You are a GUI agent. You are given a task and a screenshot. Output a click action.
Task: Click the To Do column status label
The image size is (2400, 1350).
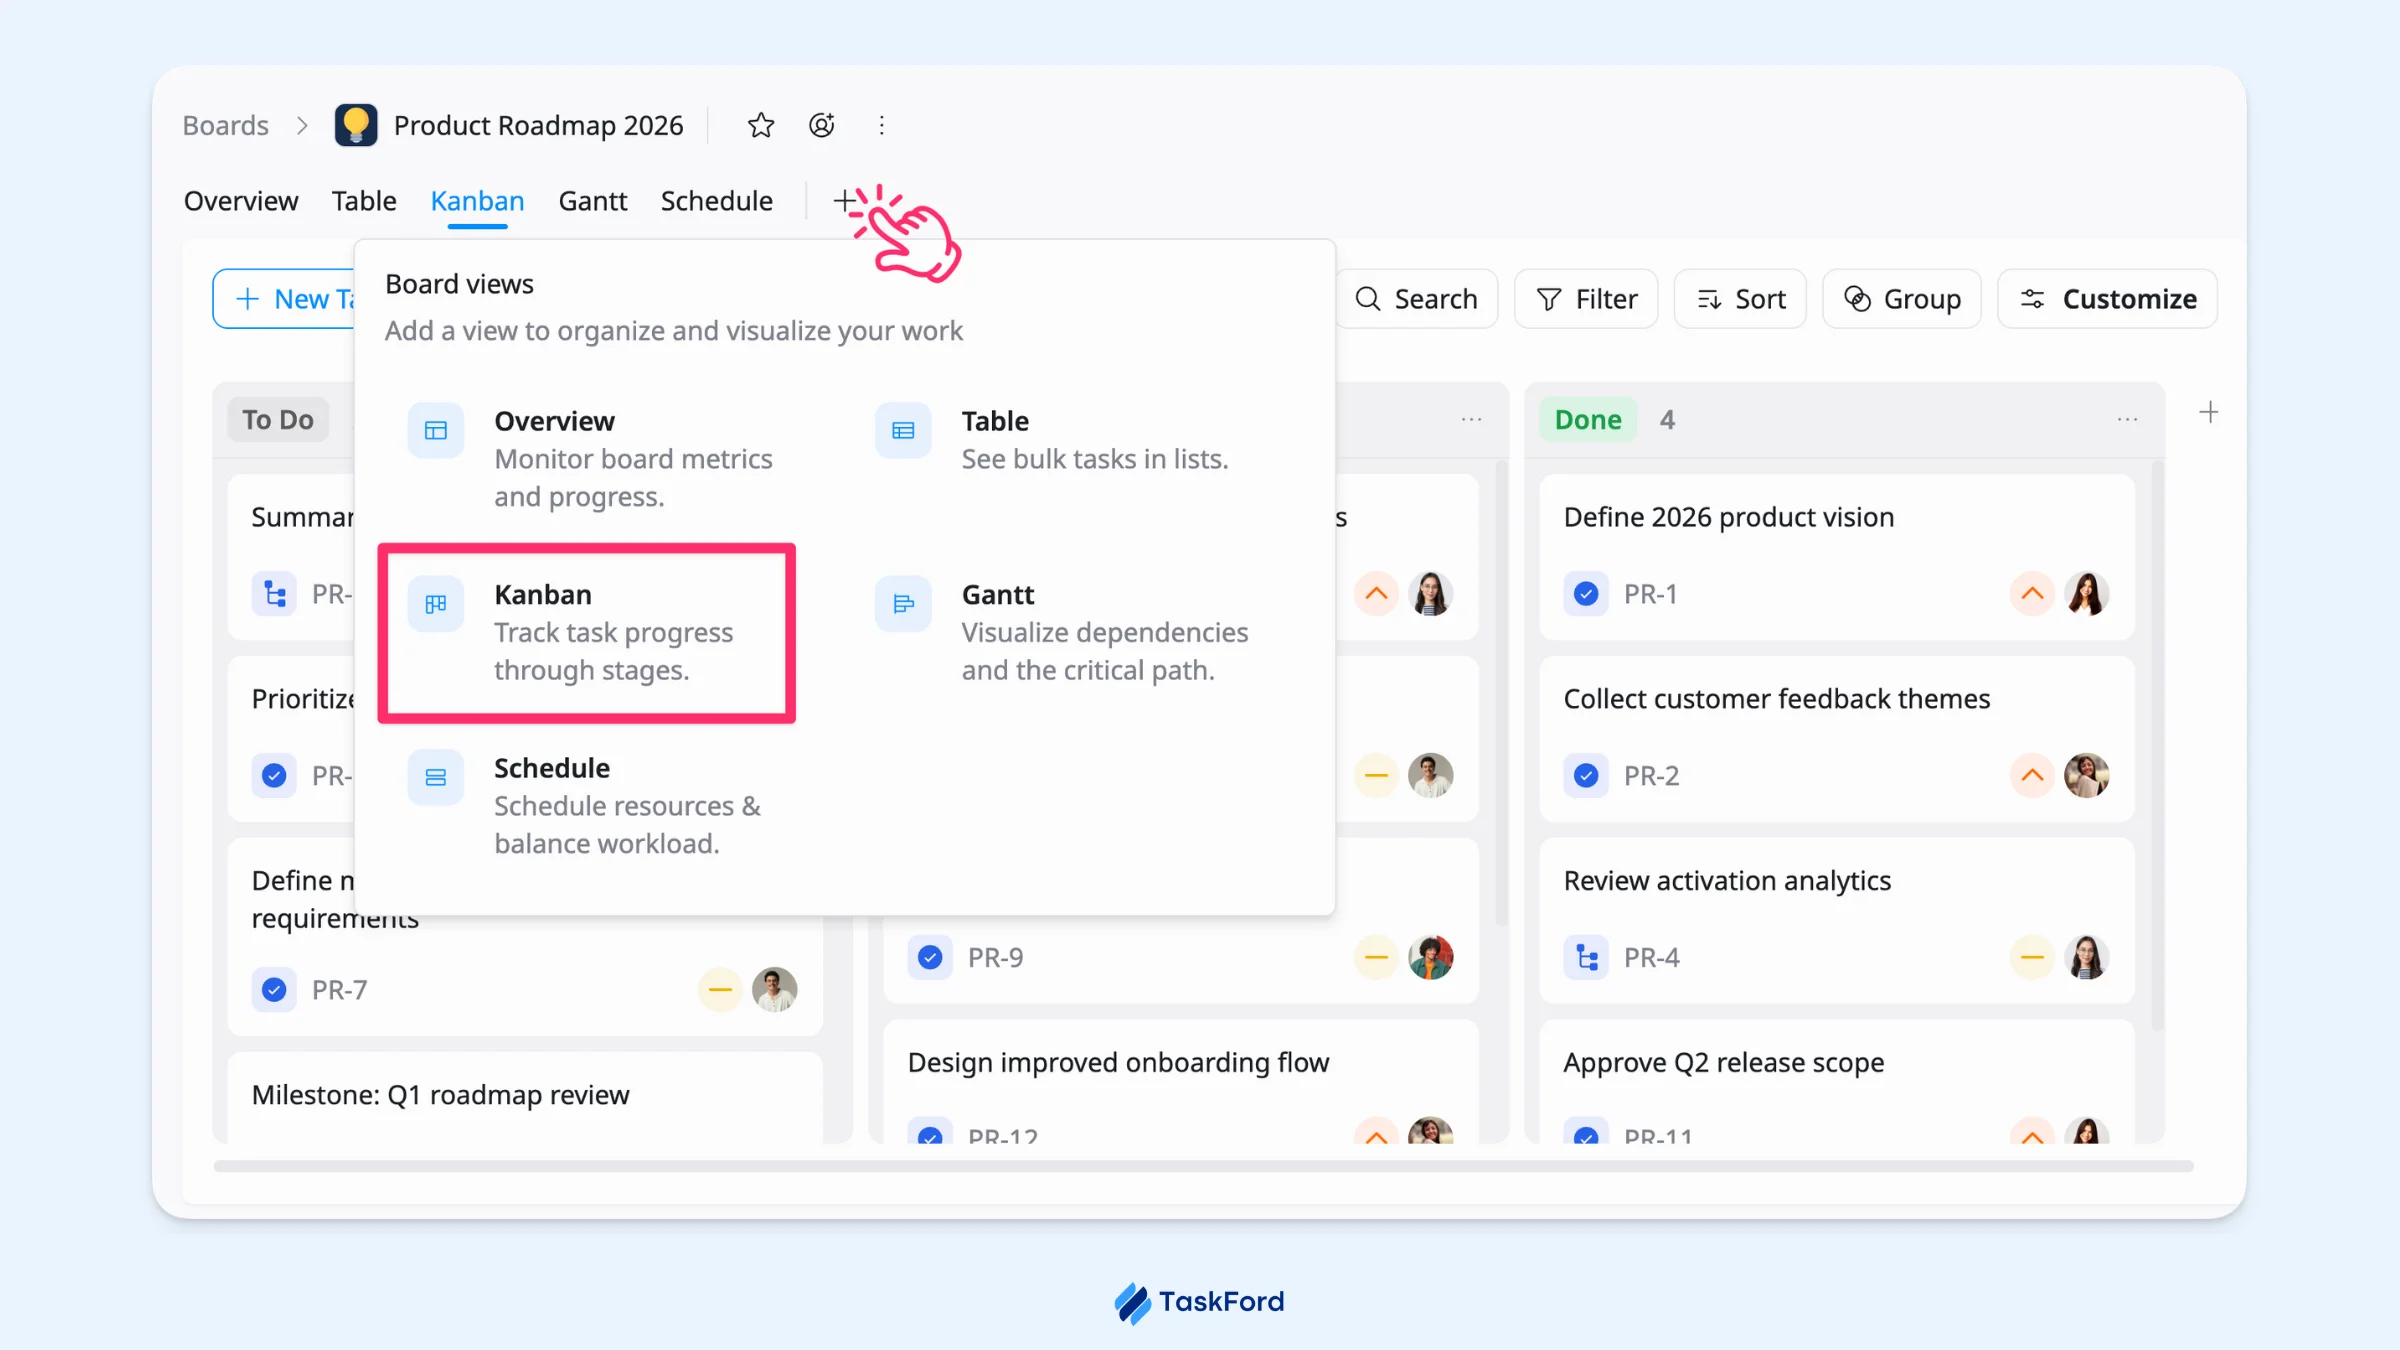[x=278, y=420]
